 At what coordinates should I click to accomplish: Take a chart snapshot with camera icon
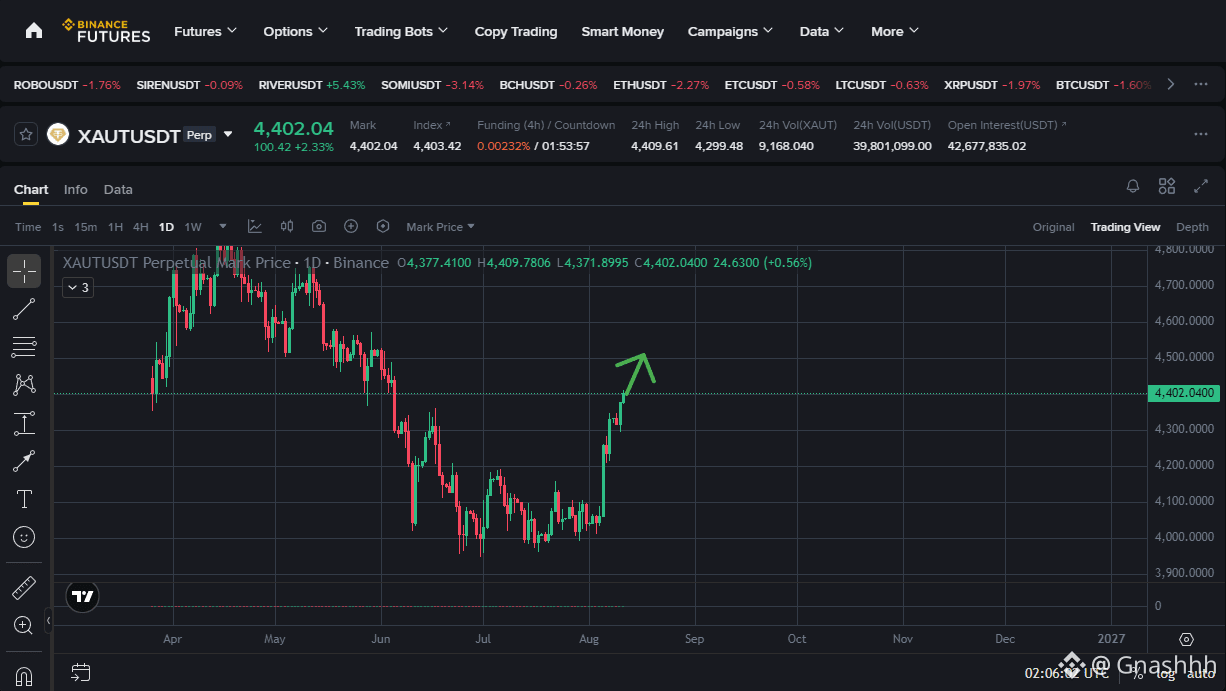coord(319,227)
